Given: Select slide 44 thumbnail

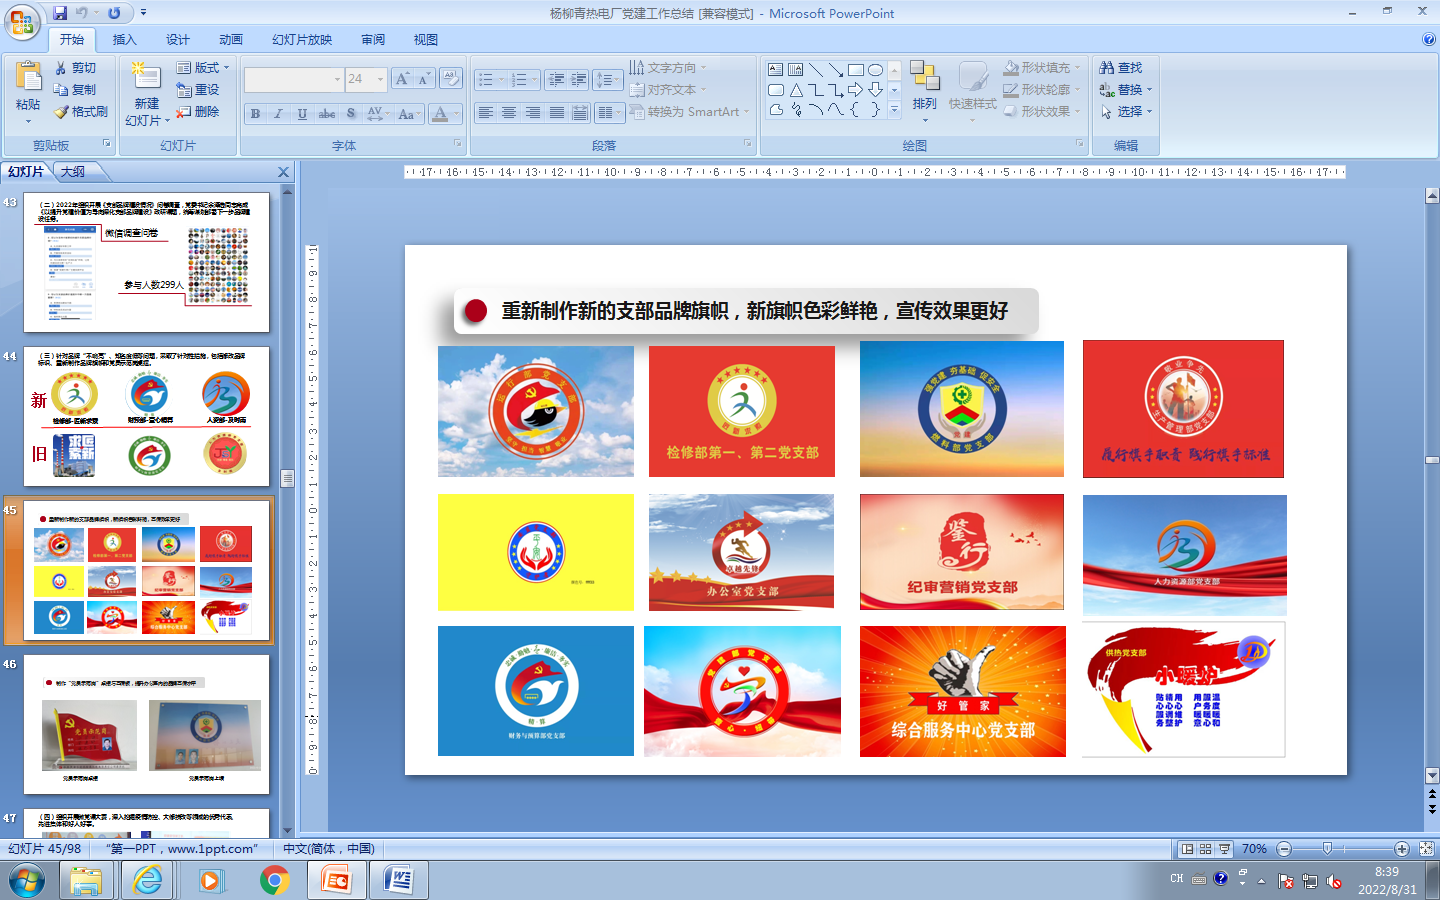Looking at the screenshot, I should coord(147,417).
